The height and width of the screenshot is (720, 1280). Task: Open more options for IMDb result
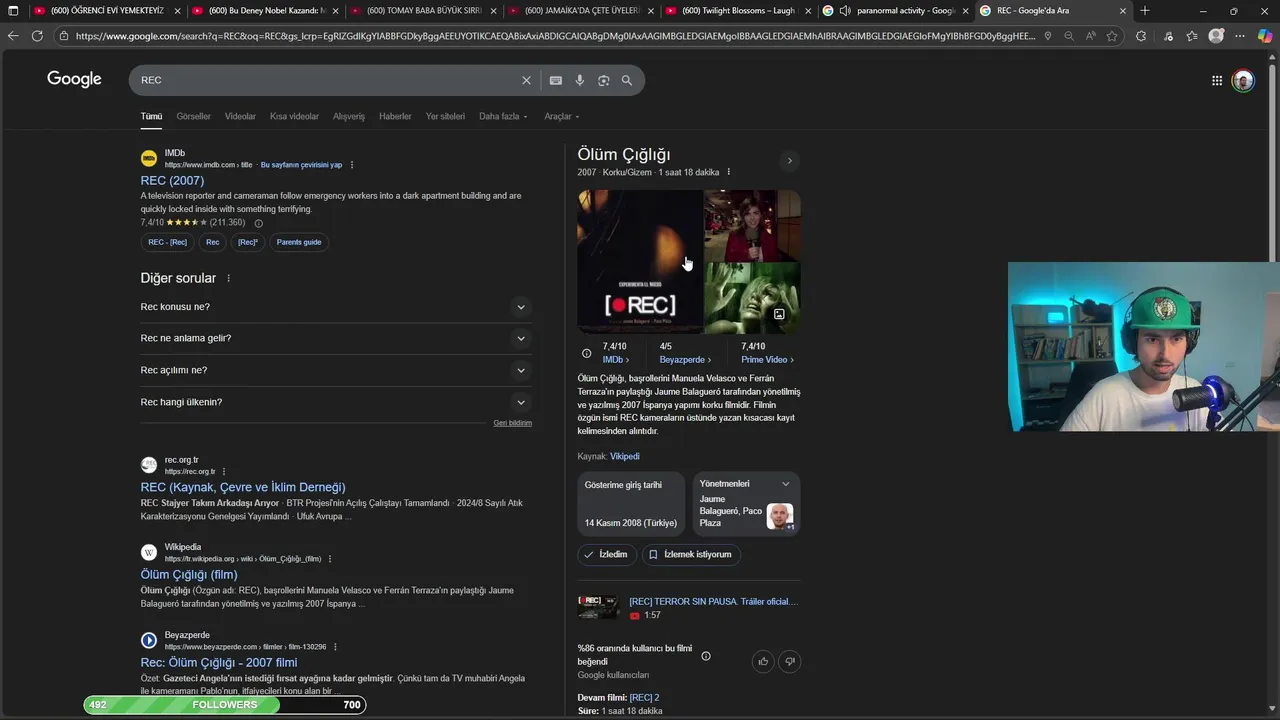pyautogui.click(x=352, y=165)
